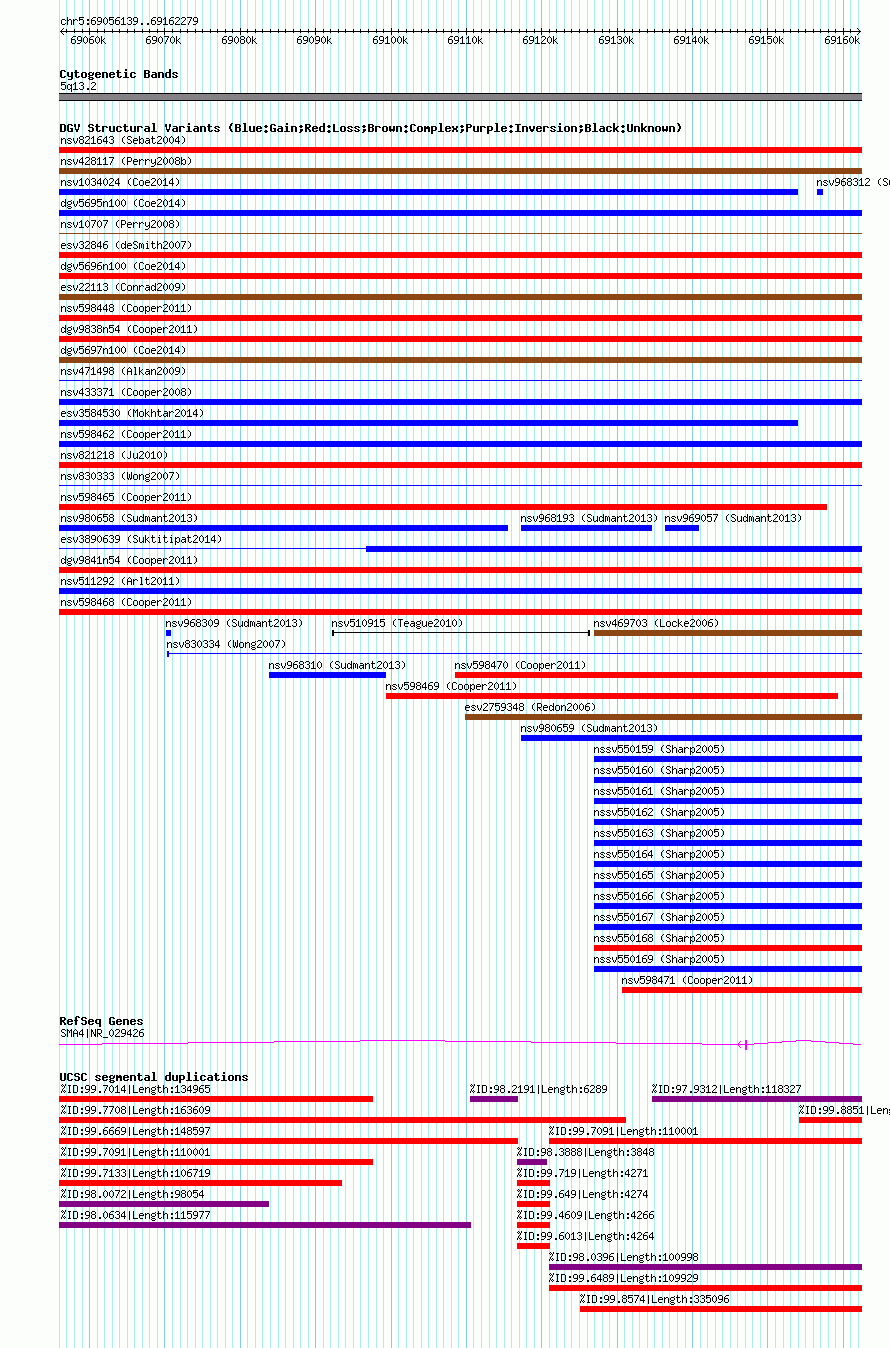
Task: Click the nsv969057 (Sudmant2013) label
Action: (734, 518)
